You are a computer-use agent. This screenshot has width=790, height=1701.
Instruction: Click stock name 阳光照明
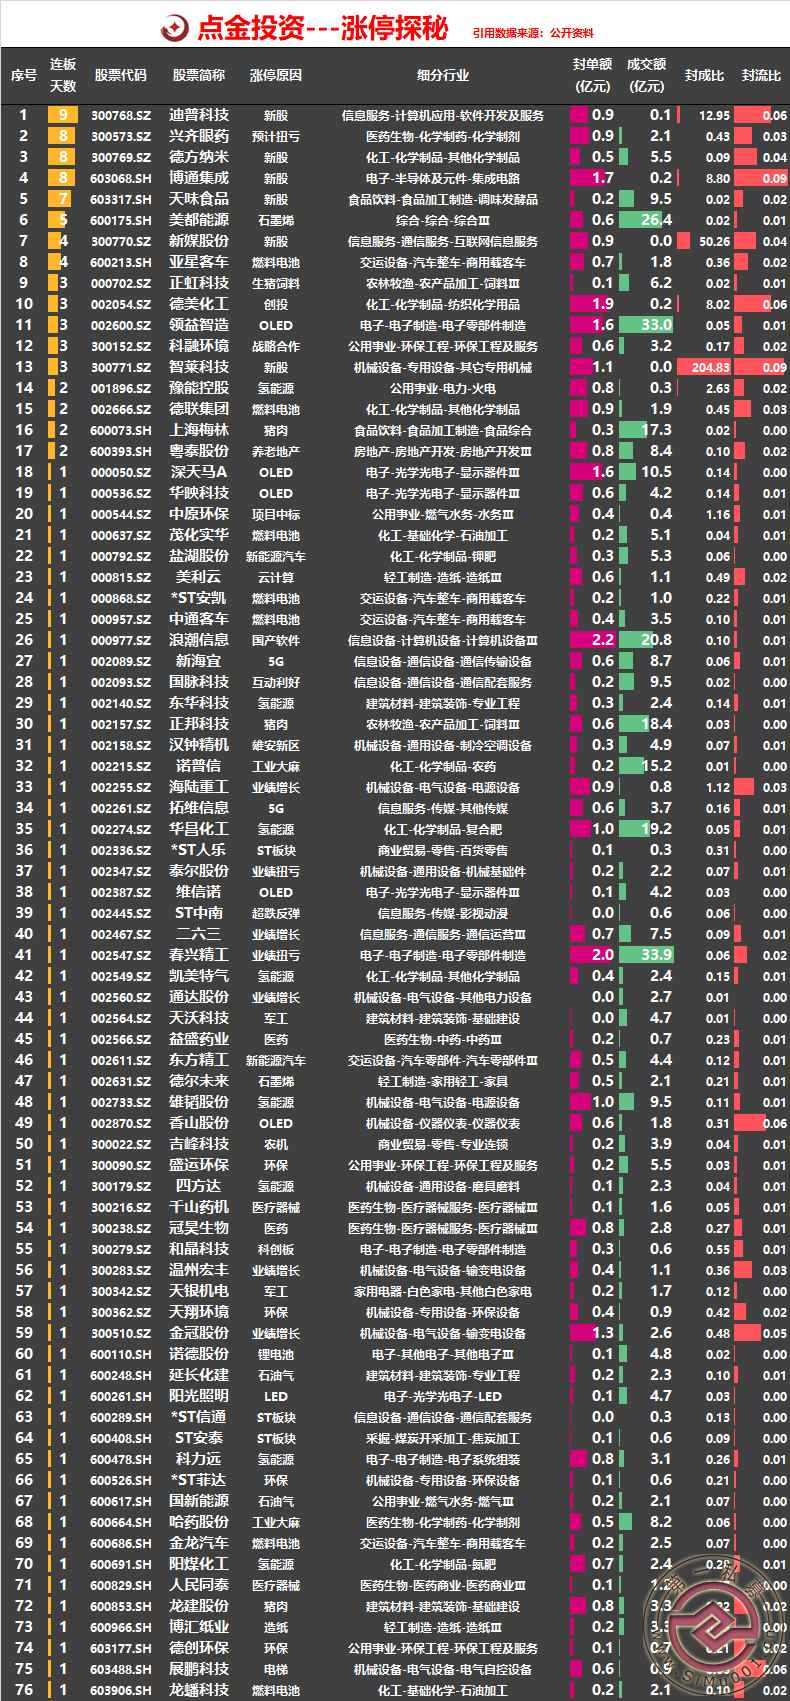coord(199,1396)
